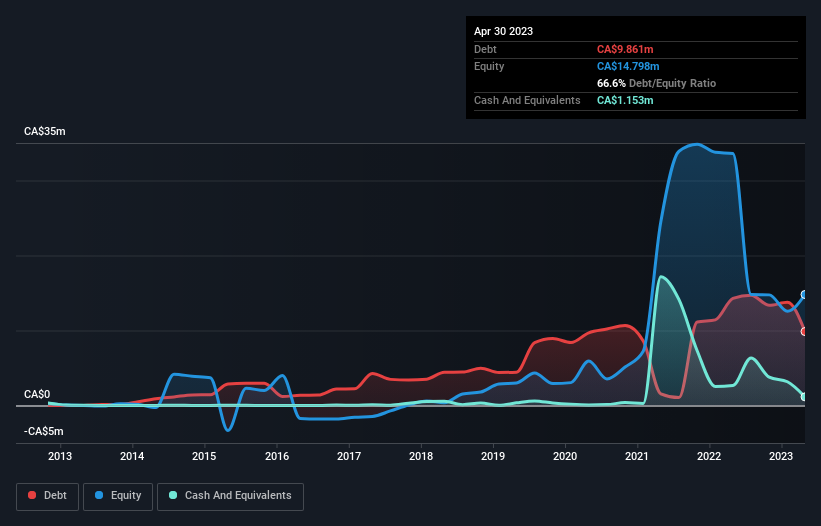The height and width of the screenshot is (526, 821).
Task: Click the 2018 x-axis label
Action: [421, 456]
